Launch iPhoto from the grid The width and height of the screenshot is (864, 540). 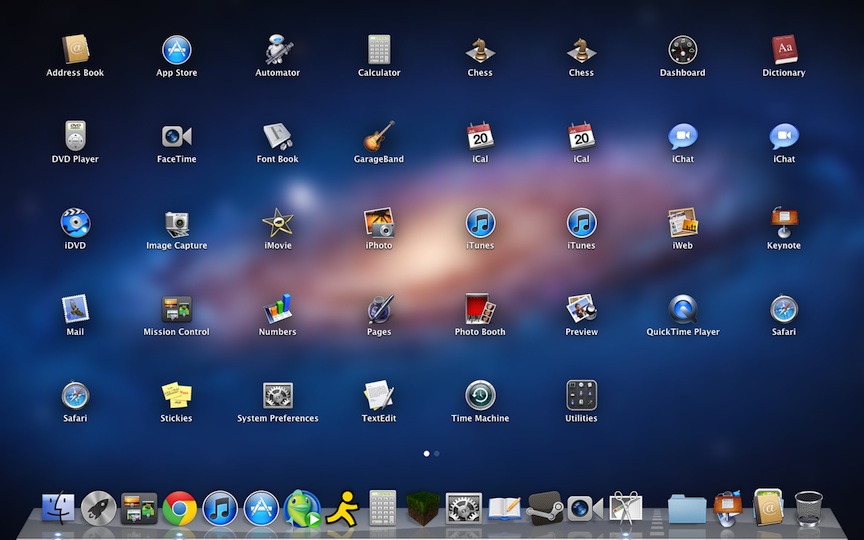click(x=379, y=223)
